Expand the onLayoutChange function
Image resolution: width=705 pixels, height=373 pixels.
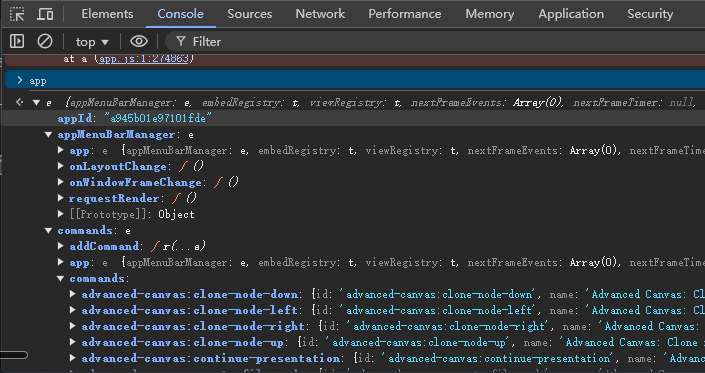point(61,166)
